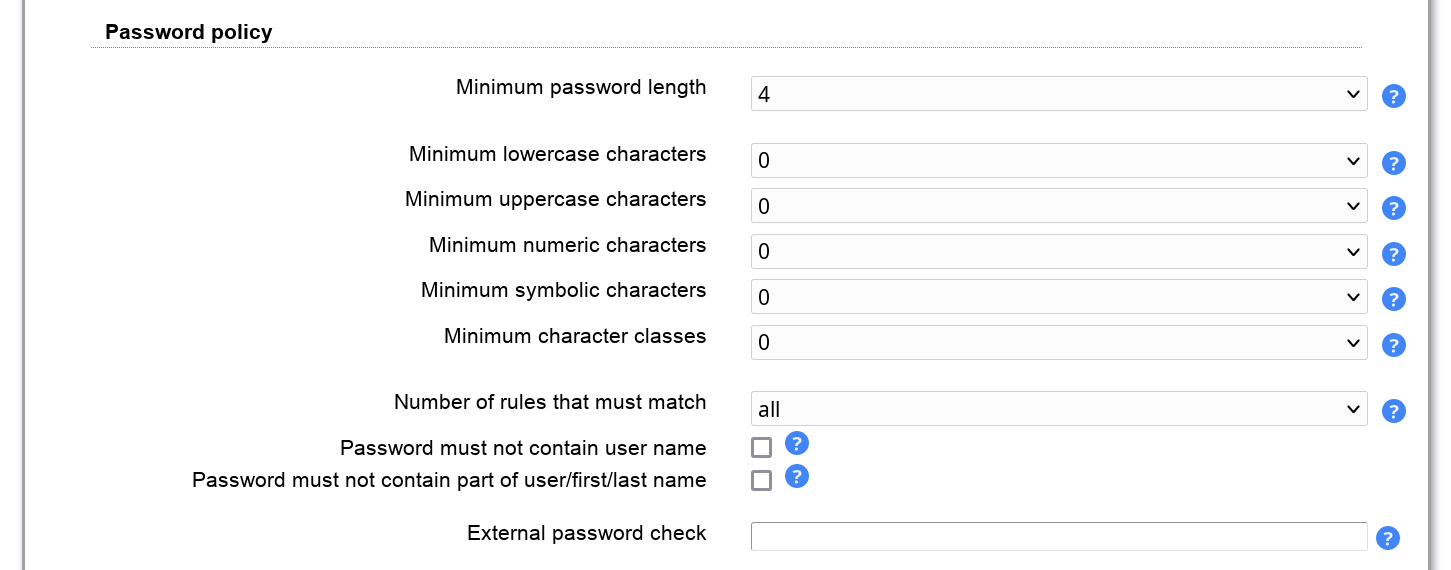
Task: Open help for Minimum lowercase characters
Action: (x=1393, y=163)
